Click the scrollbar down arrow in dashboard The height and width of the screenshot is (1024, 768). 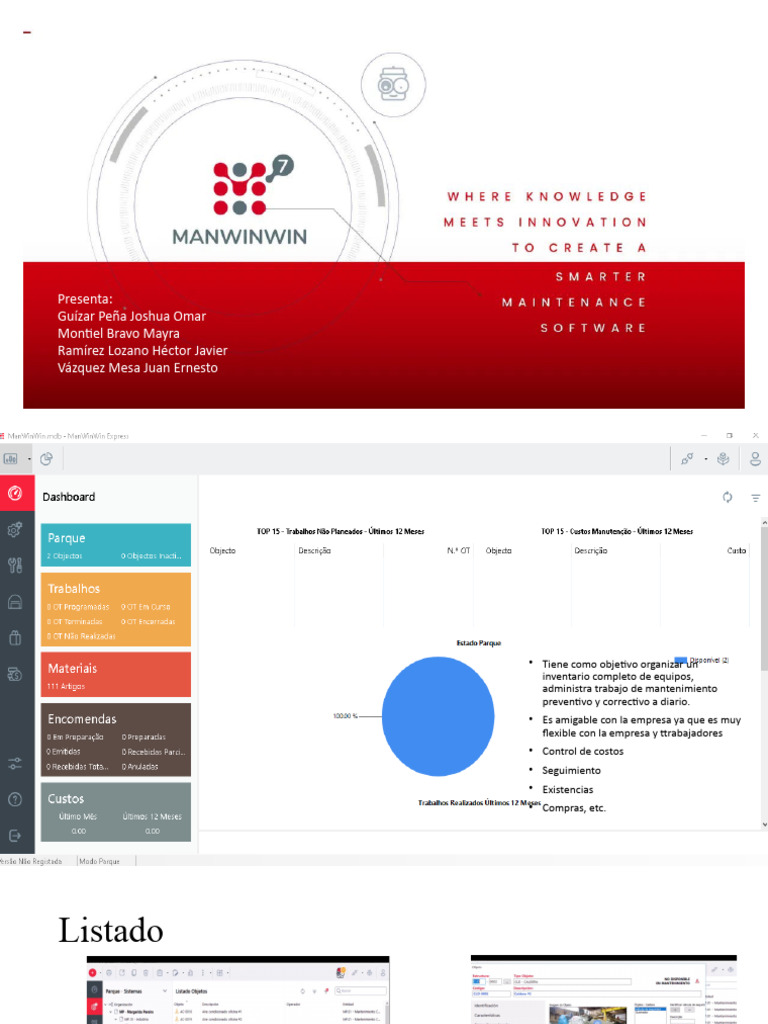[x=764, y=825]
